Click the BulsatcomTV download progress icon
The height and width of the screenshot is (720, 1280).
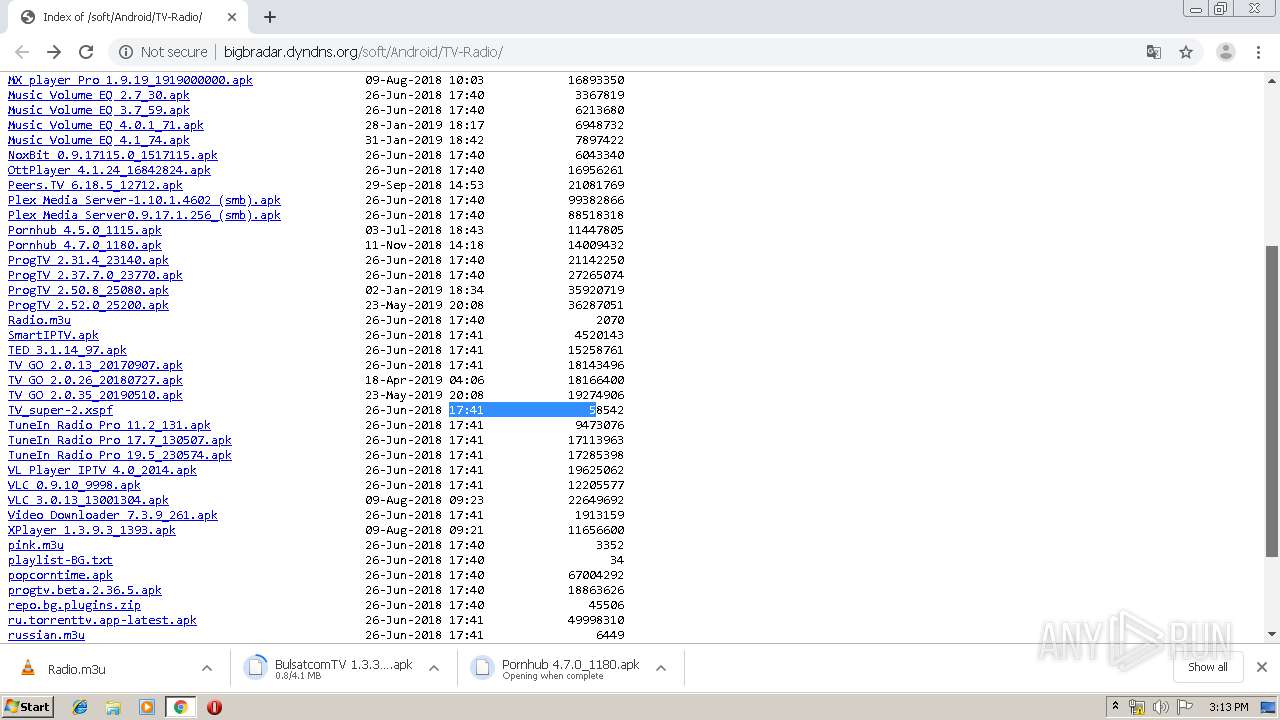tap(255, 668)
